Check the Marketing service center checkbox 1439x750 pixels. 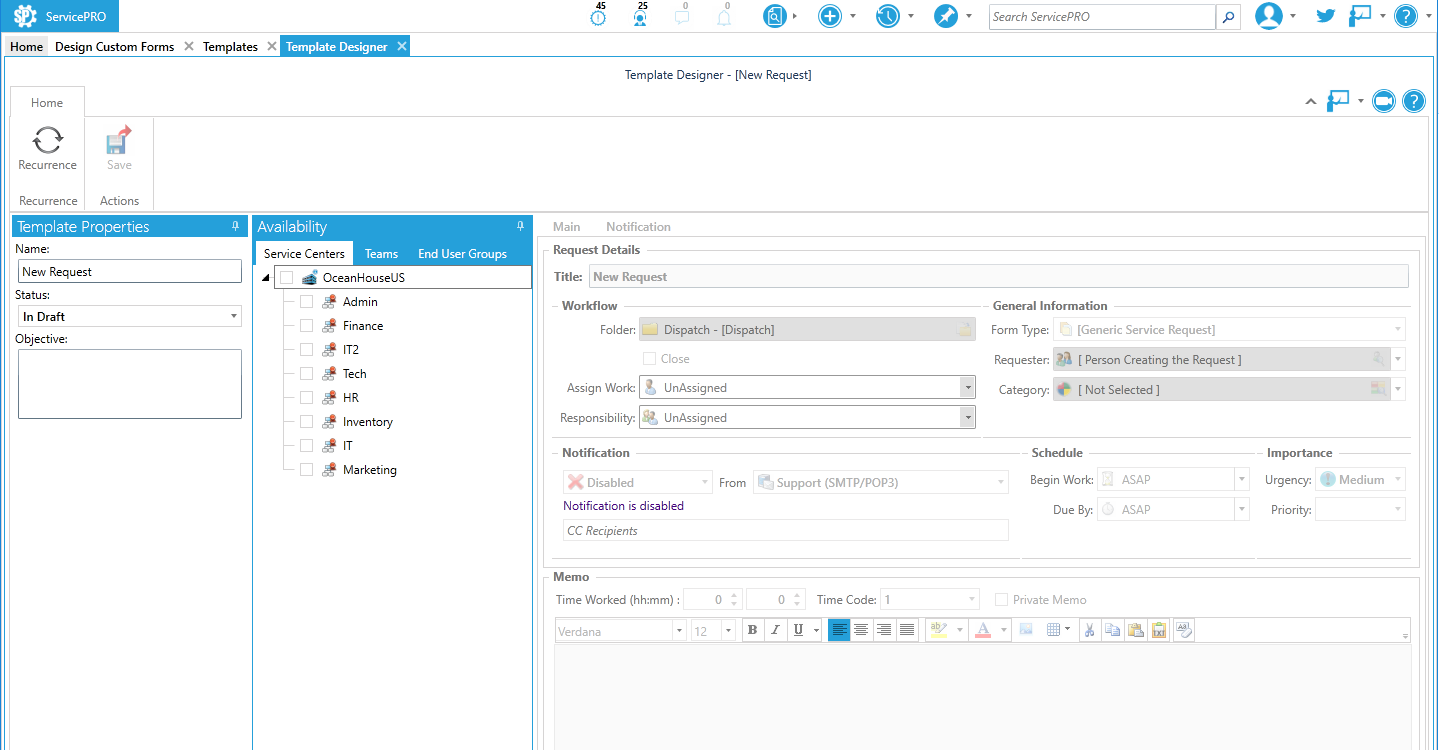point(307,470)
